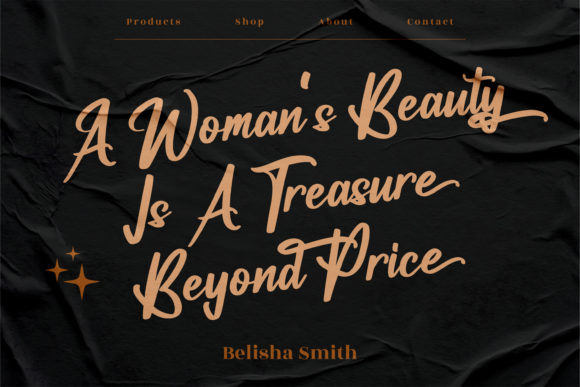Click the medium sparkle star on left
580x387 pixels.
point(57,270)
